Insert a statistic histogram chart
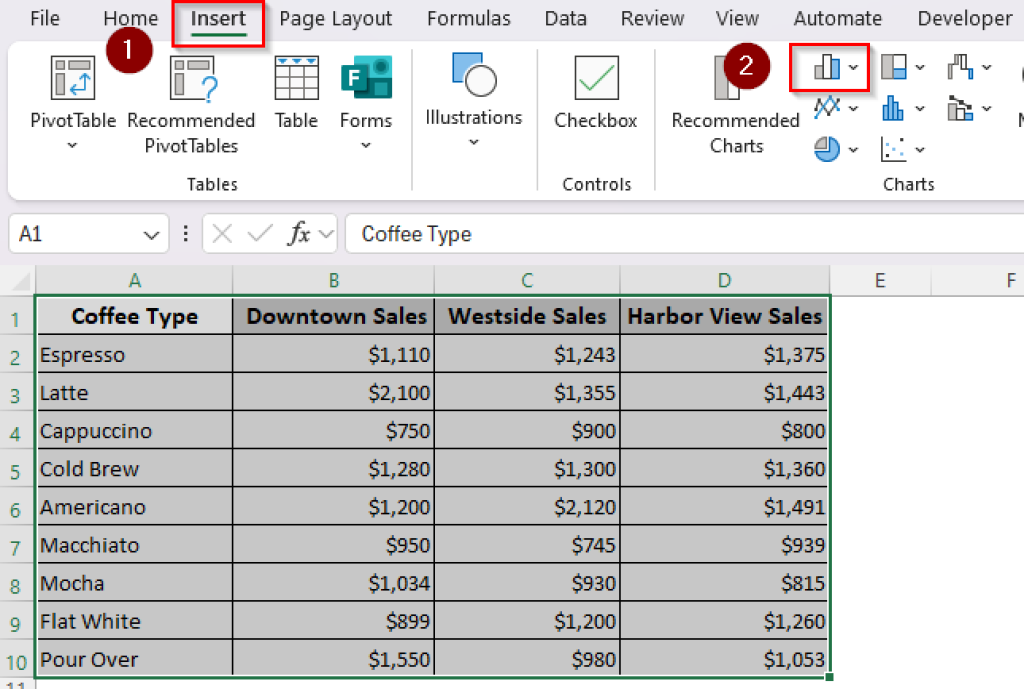The width and height of the screenshot is (1024, 689). [893, 108]
